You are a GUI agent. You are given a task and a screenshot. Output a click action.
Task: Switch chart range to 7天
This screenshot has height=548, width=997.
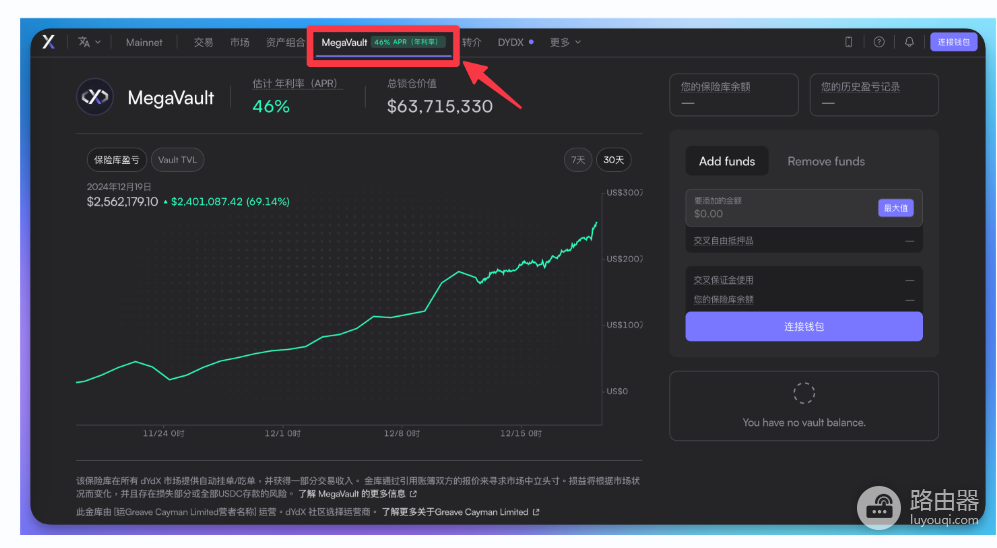pos(577,160)
